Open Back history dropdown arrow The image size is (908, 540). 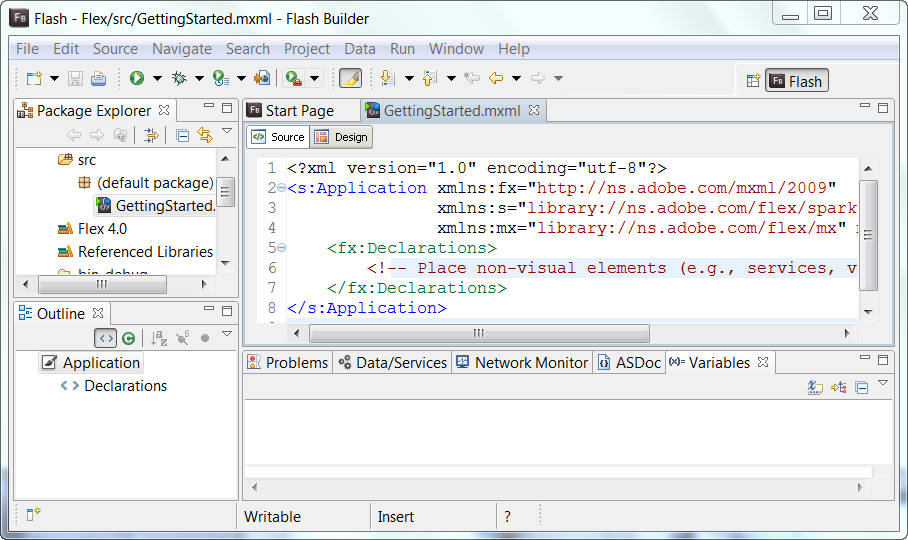click(x=517, y=78)
